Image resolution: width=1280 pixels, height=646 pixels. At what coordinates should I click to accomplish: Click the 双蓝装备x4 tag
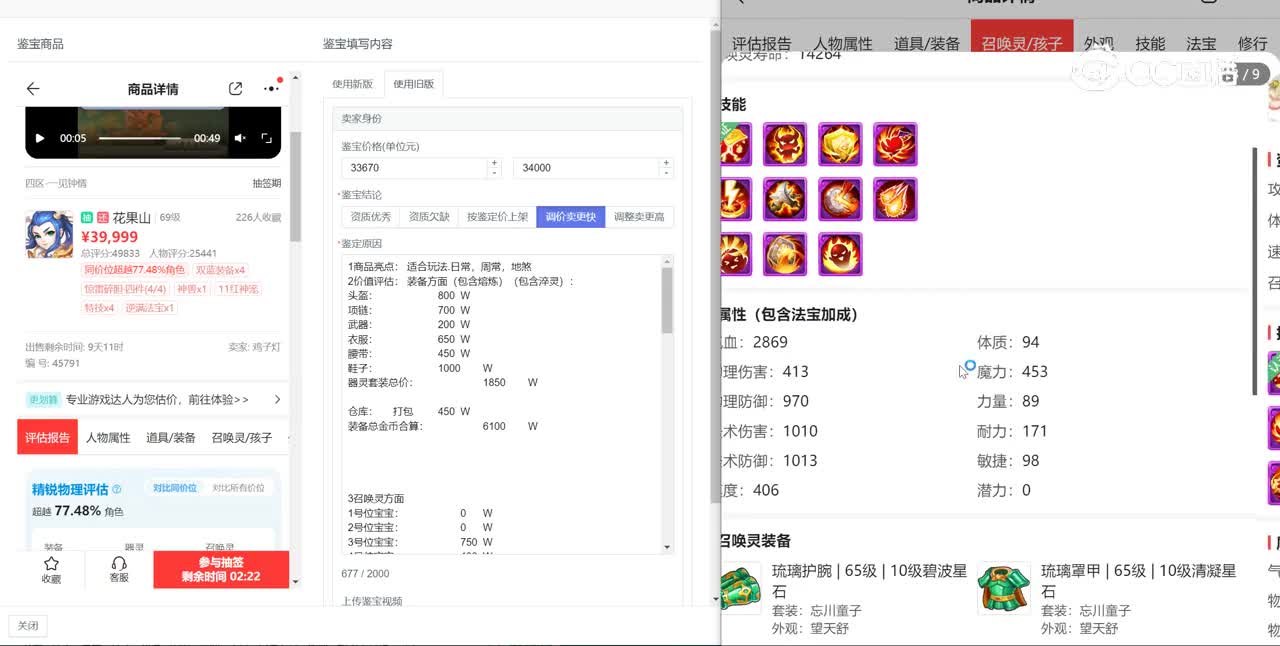pyautogui.click(x=221, y=270)
